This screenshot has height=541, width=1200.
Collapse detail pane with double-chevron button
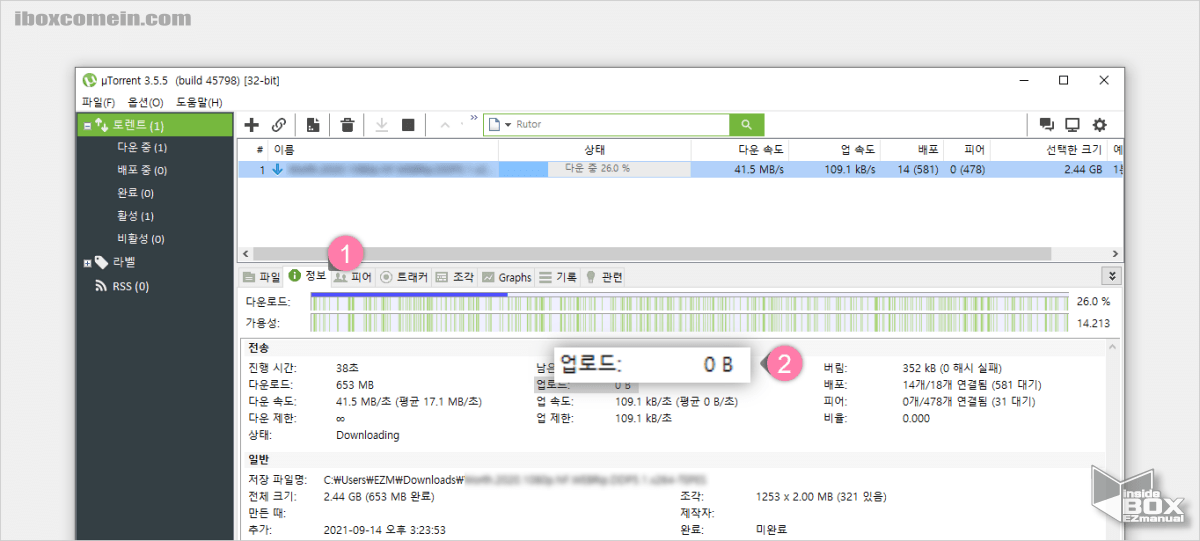1114,276
